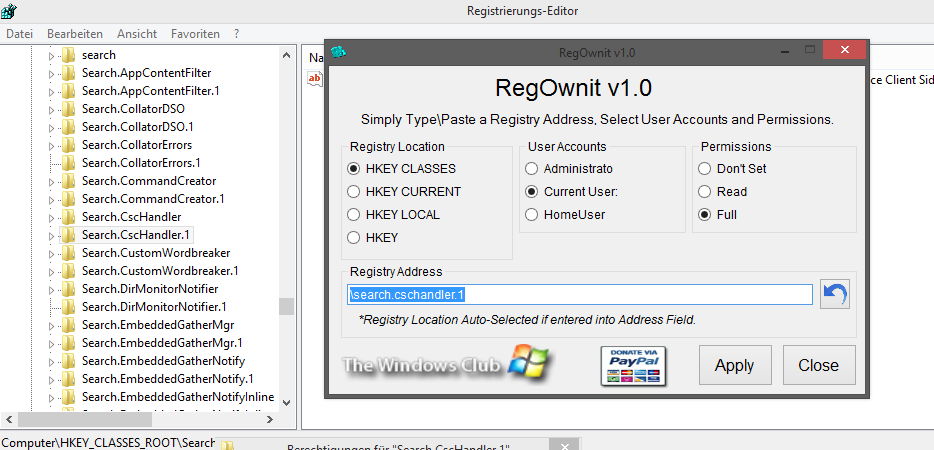Open the Ansicht menu
The width and height of the screenshot is (934, 450).
(137, 34)
